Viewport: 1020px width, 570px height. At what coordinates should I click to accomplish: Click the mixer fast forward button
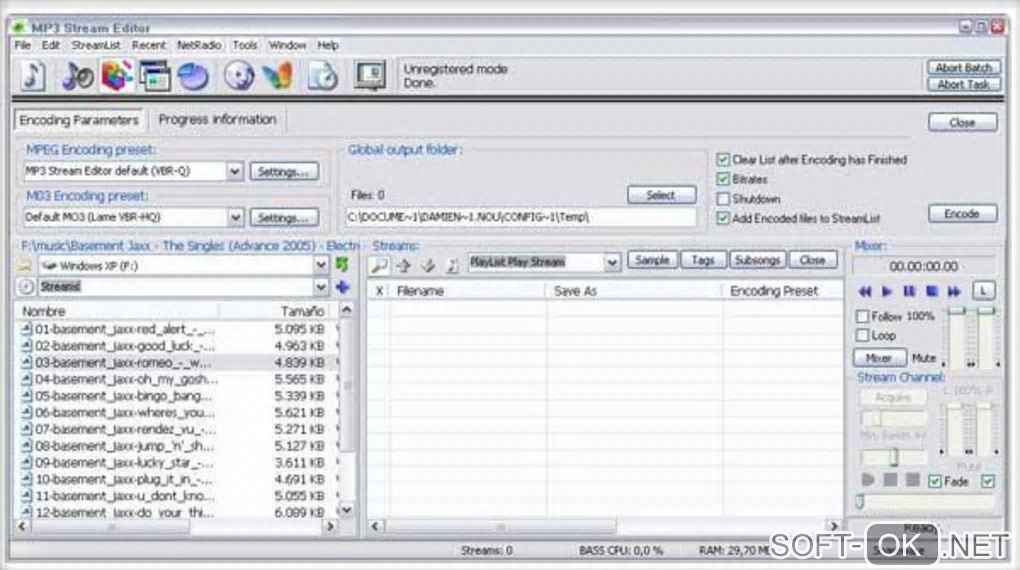point(954,292)
